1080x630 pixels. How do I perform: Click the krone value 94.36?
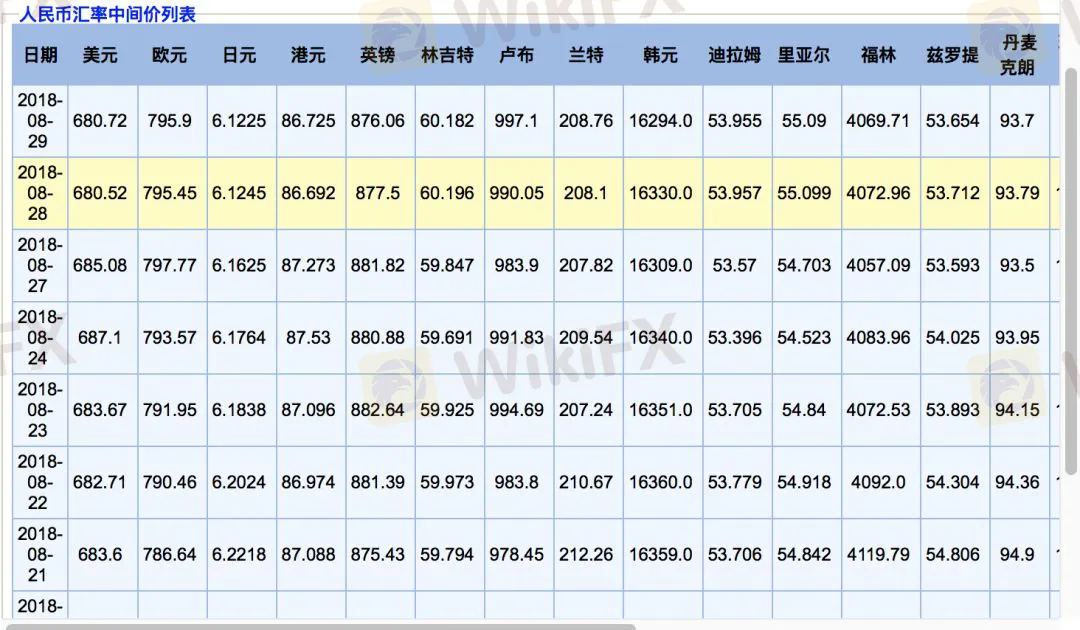pyautogui.click(x=1017, y=482)
